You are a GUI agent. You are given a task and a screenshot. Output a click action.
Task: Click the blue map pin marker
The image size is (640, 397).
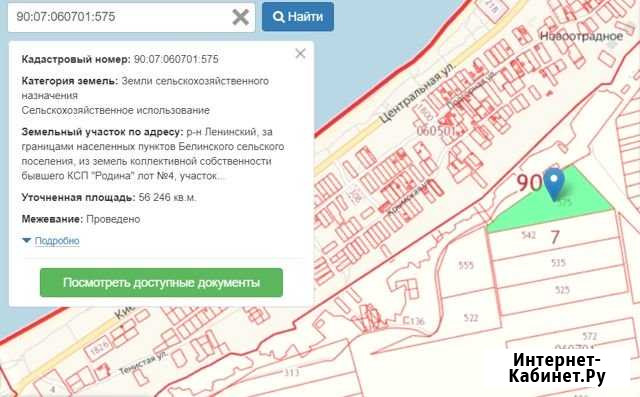[554, 184]
